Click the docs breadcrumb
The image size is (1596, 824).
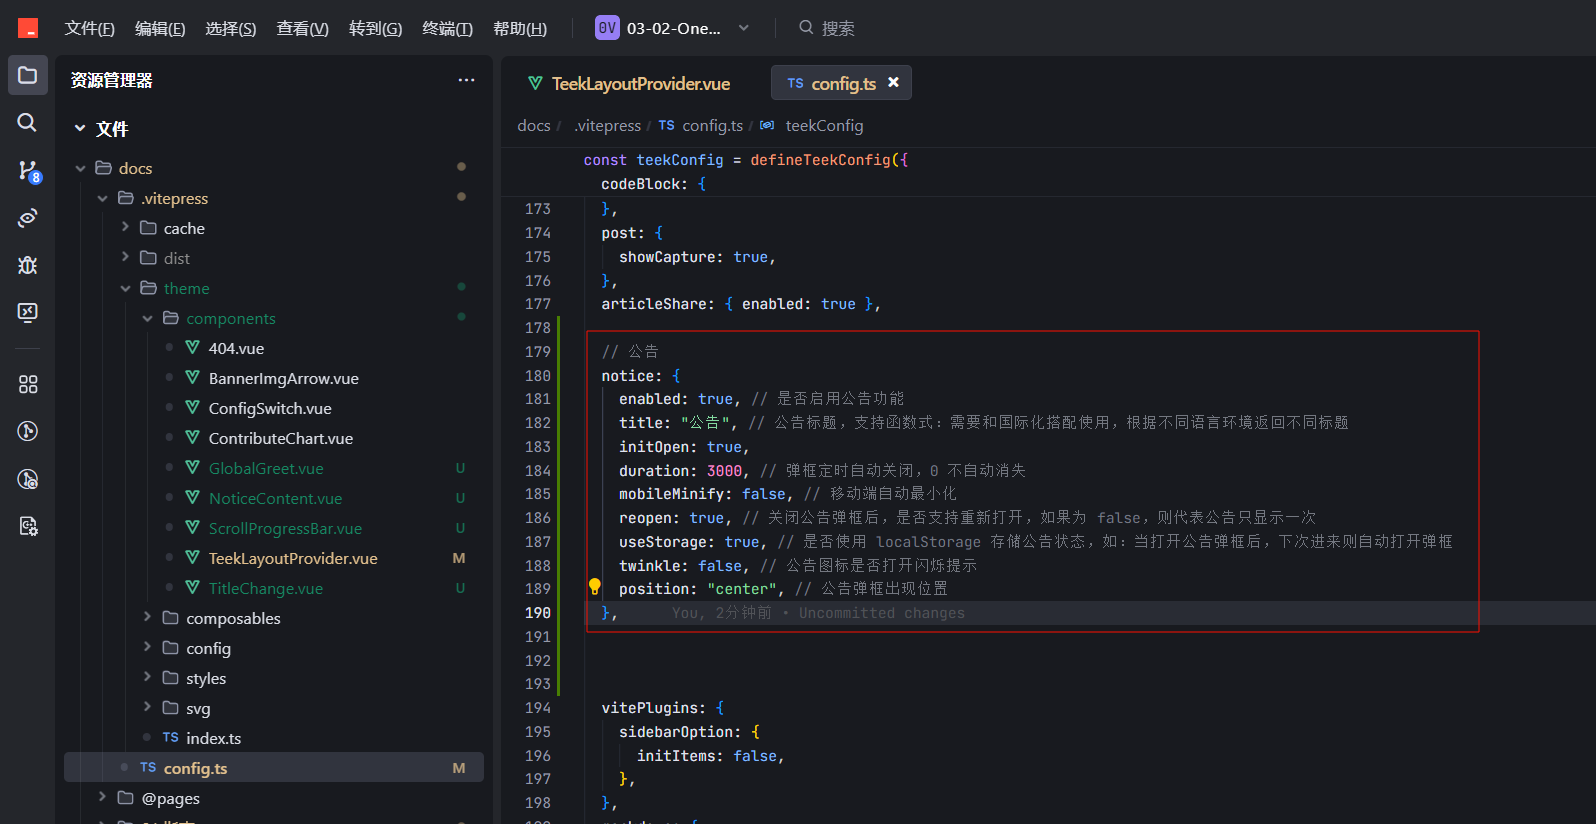[x=534, y=125]
